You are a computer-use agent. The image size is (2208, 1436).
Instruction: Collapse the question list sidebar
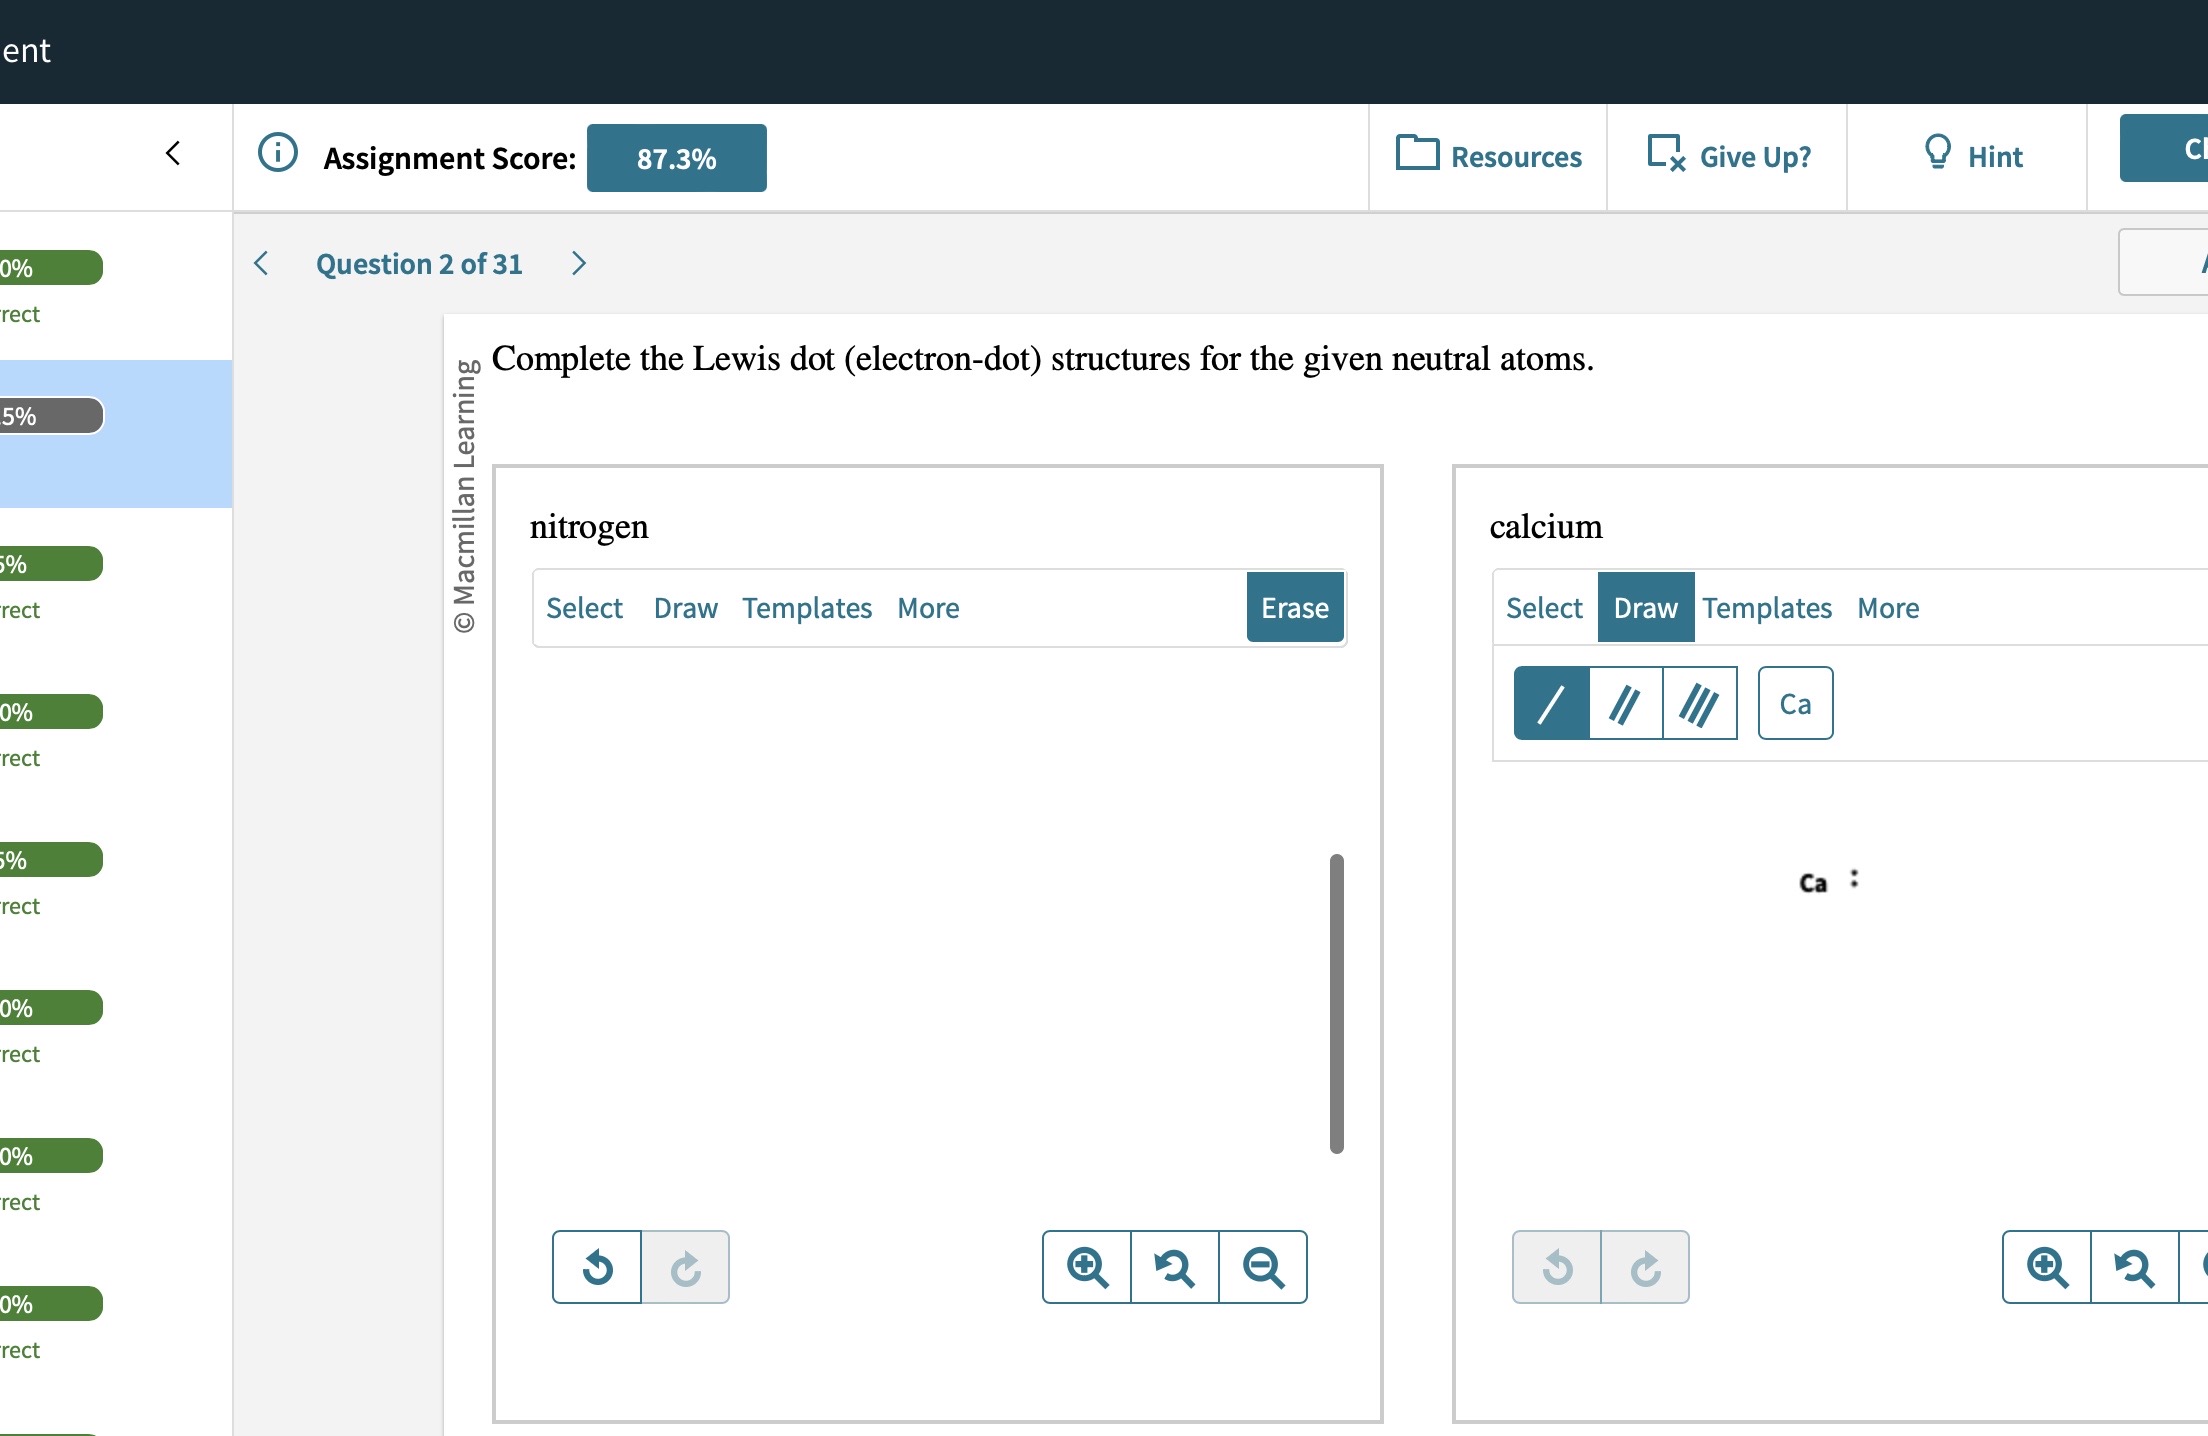pos(173,153)
